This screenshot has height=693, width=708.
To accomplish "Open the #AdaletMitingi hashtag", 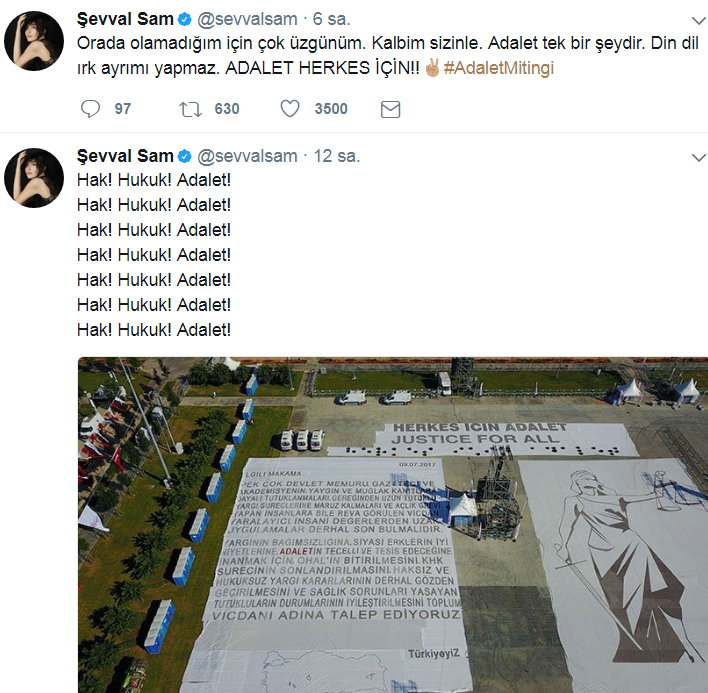I will pyautogui.click(x=499, y=68).
